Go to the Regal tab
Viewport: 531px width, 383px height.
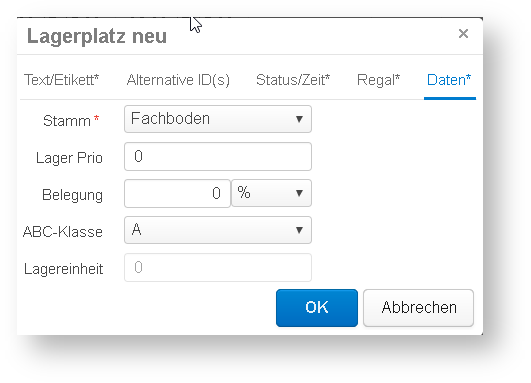pyautogui.click(x=378, y=80)
